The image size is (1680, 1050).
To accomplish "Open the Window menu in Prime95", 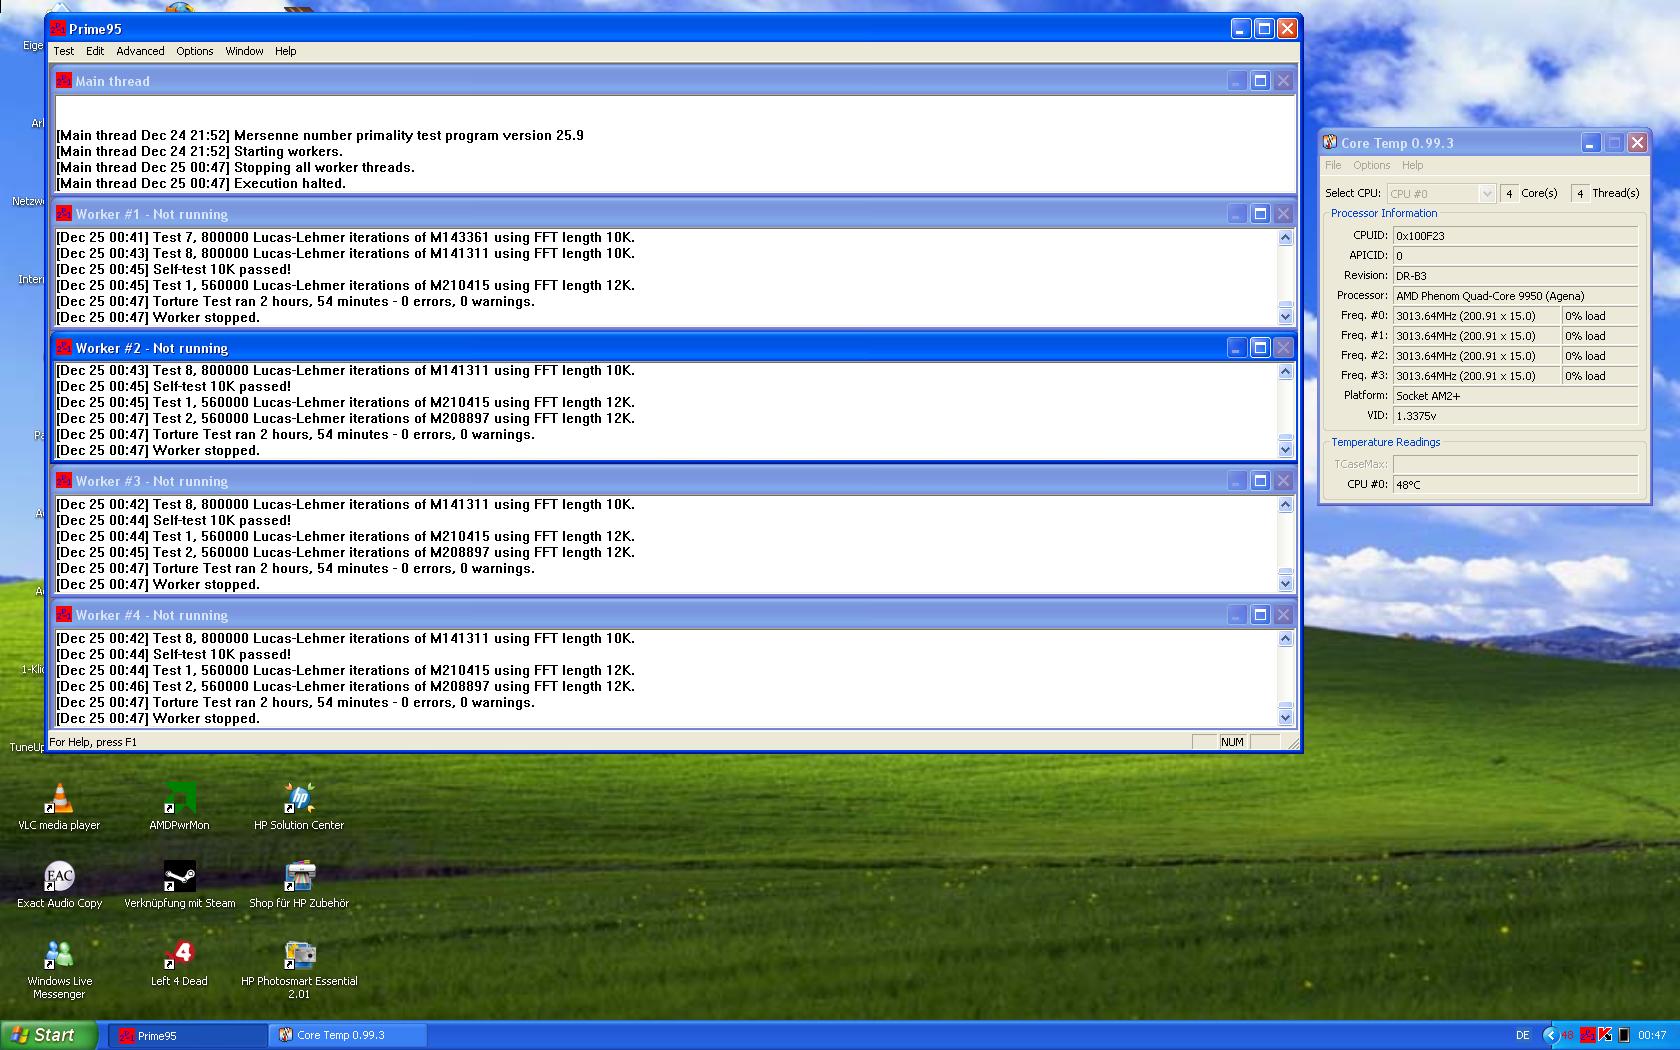I will point(244,51).
